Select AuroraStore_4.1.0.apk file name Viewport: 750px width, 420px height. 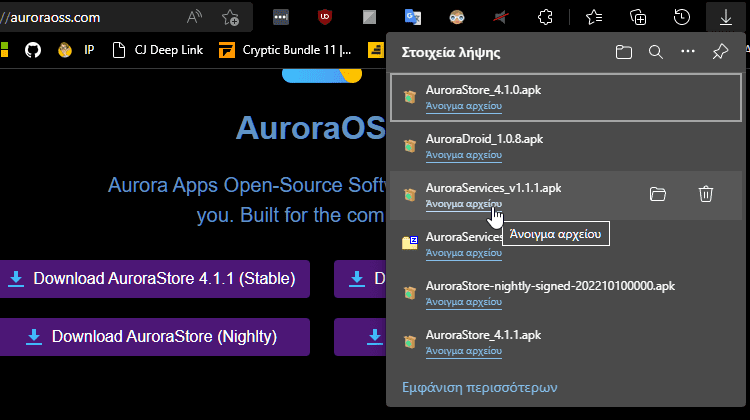tap(483, 90)
